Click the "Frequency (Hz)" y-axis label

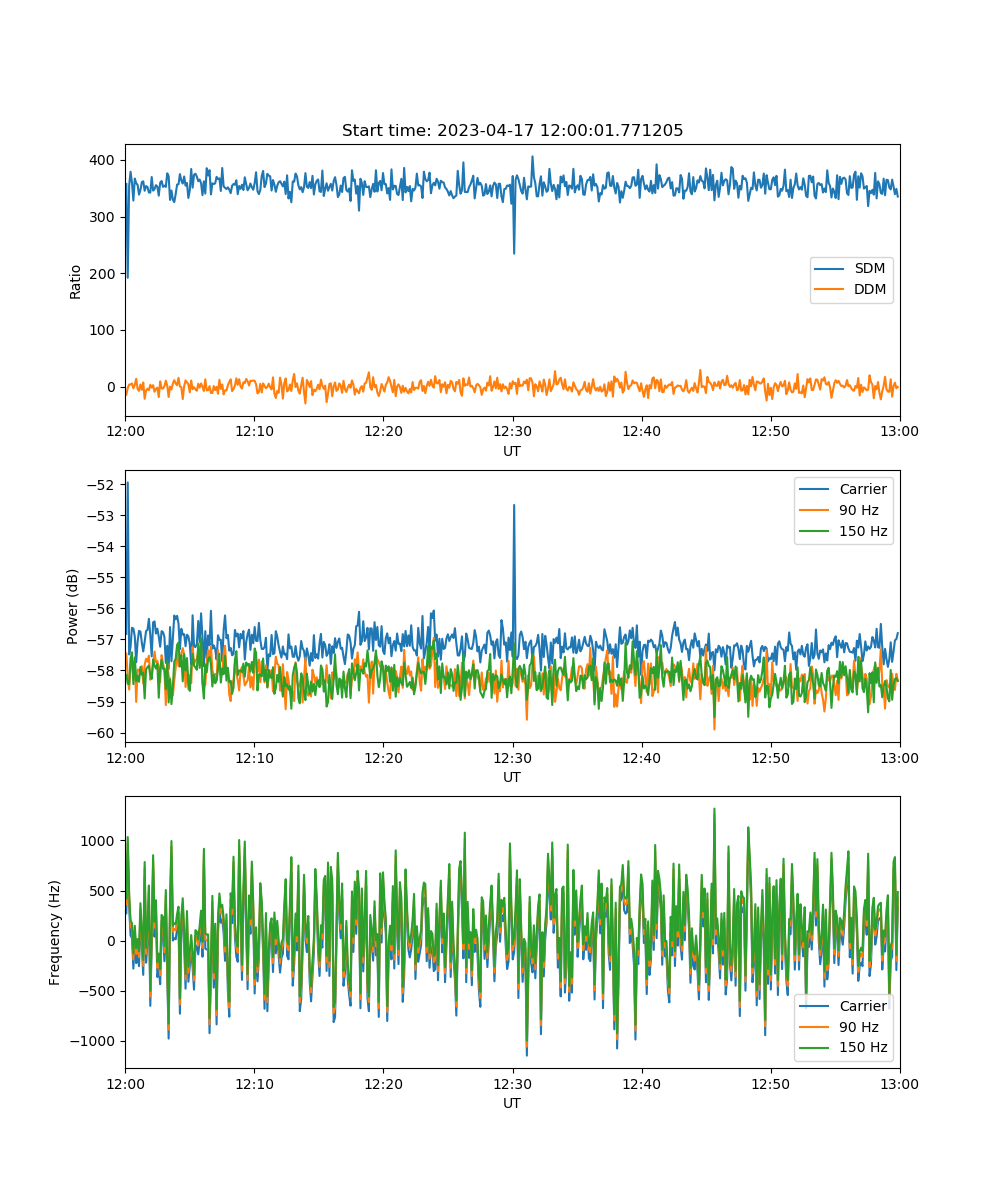[x=54, y=932]
